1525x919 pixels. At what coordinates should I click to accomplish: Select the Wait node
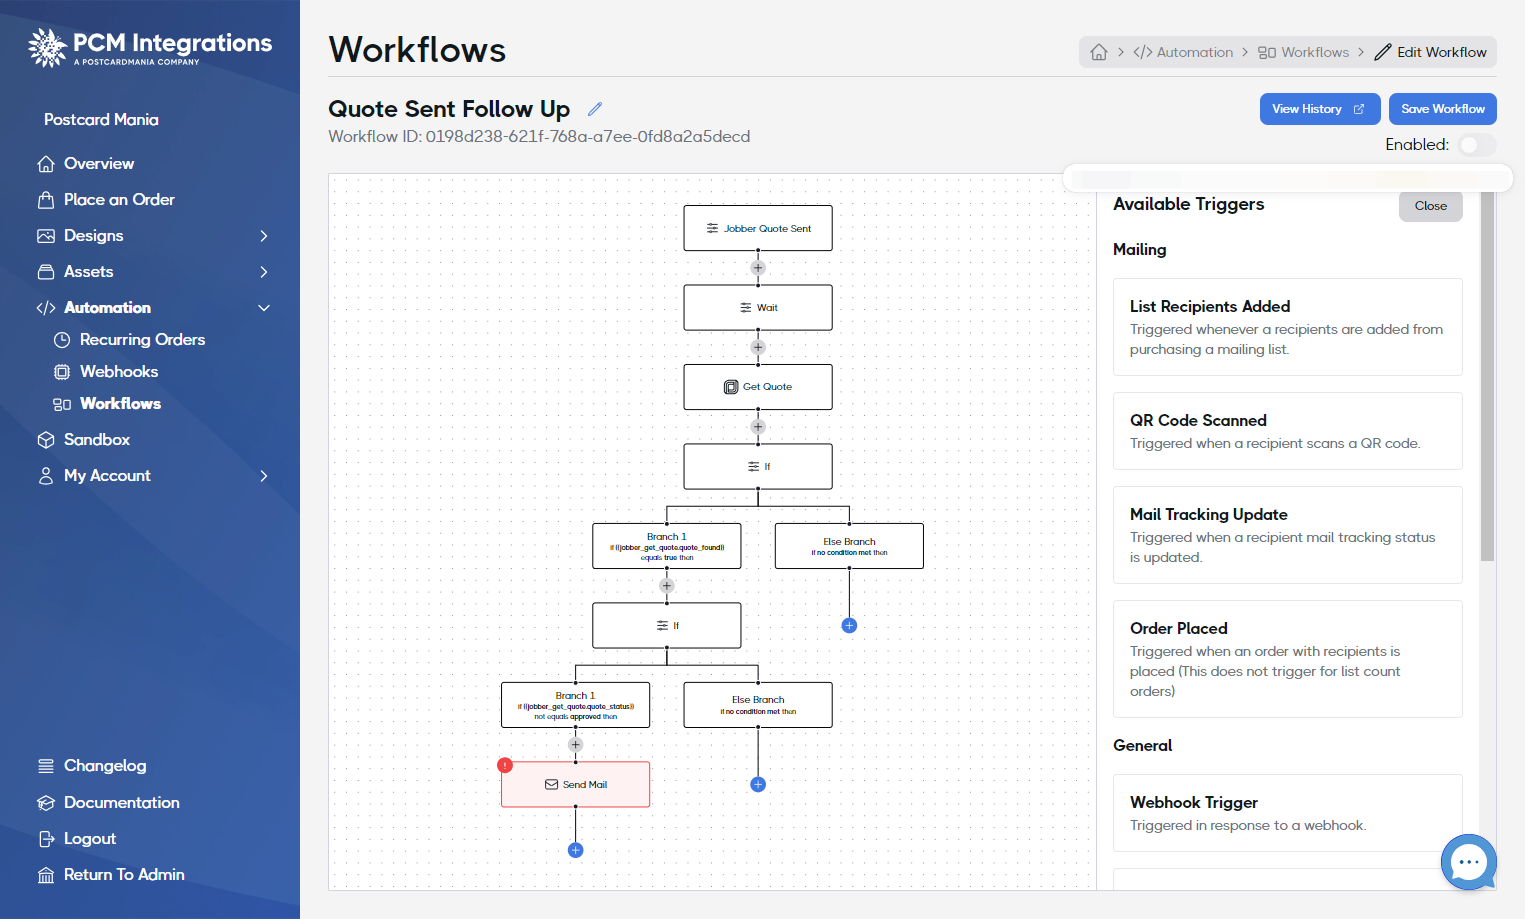click(x=758, y=308)
